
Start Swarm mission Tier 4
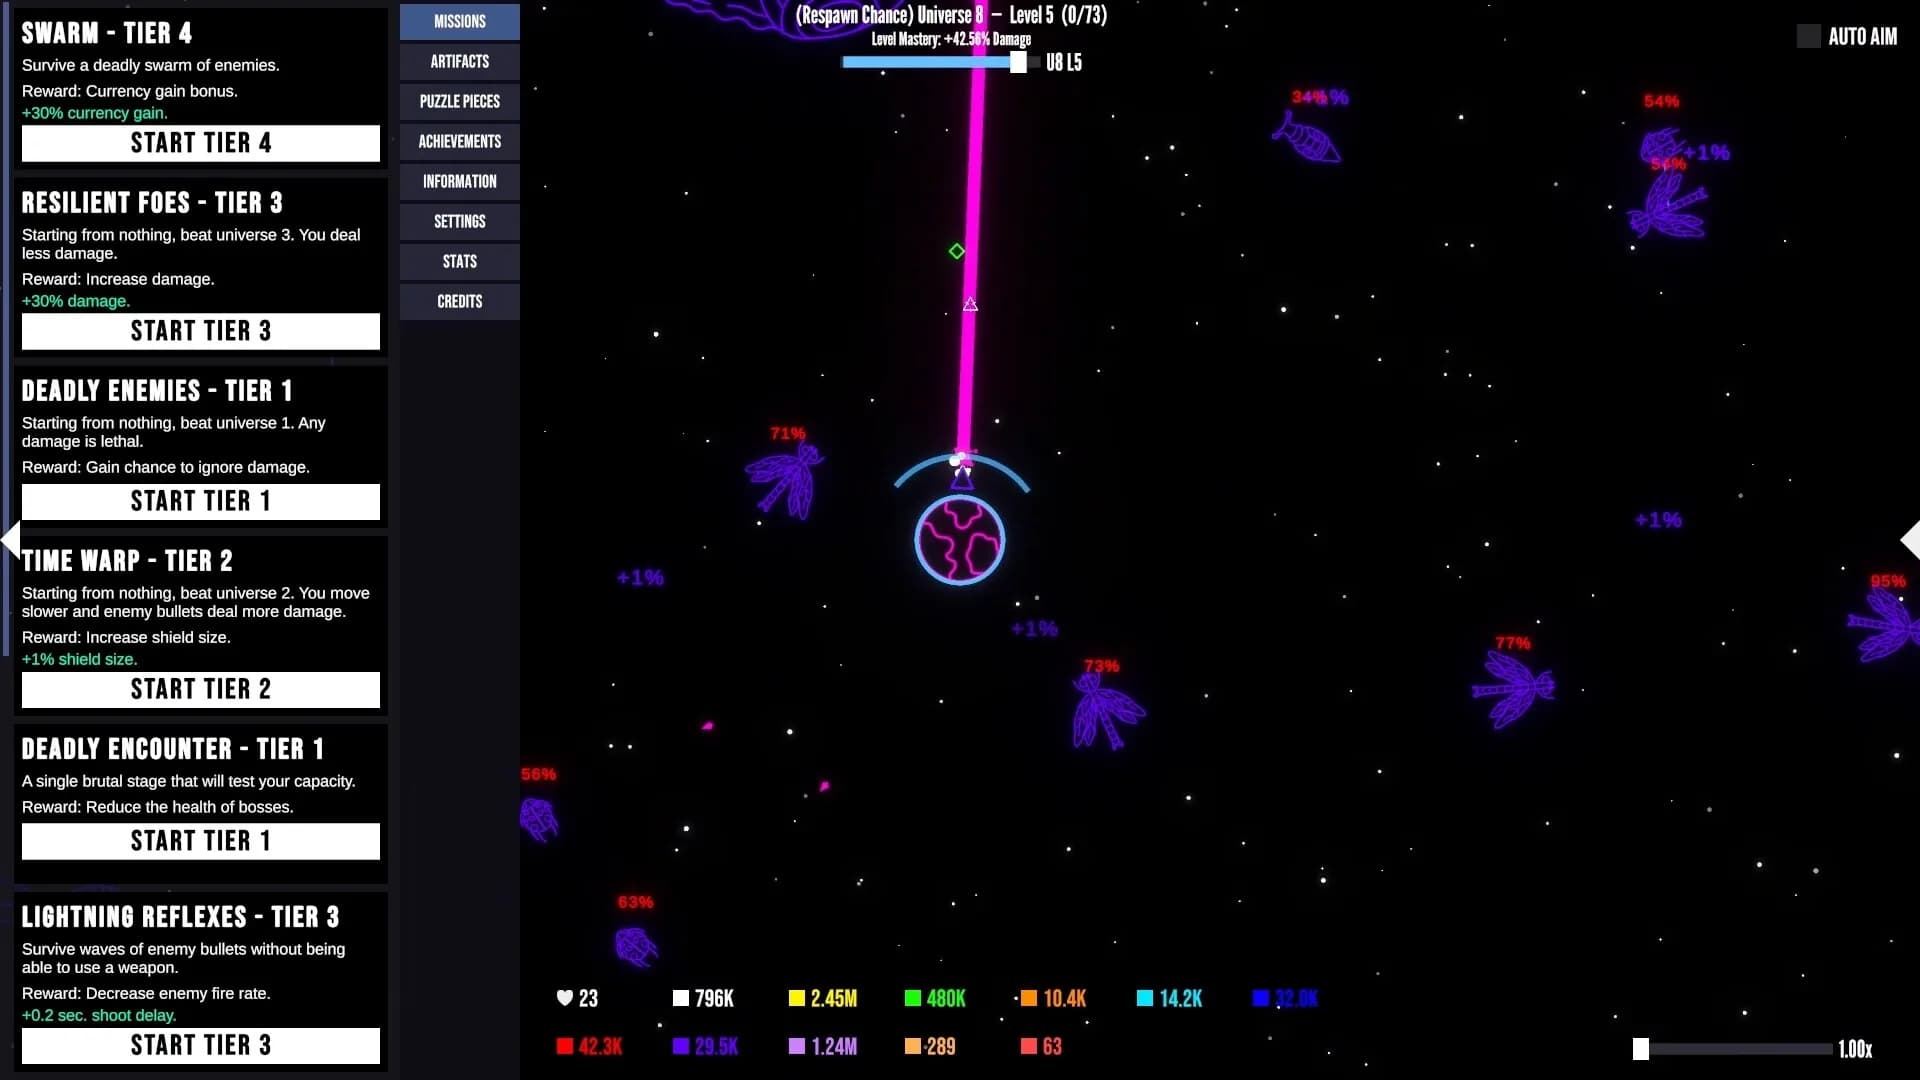click(x=201, y=143)
